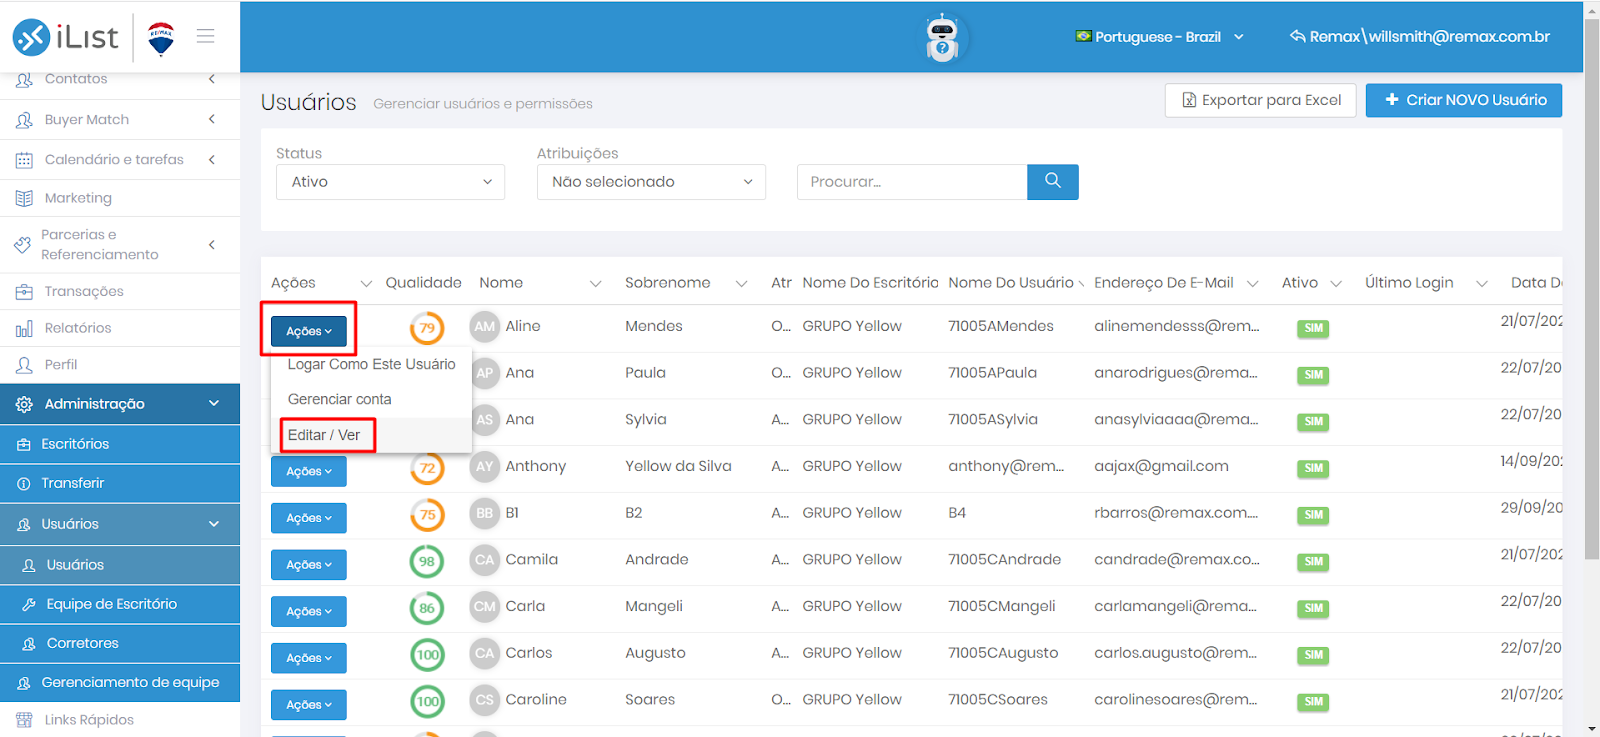Viewport: 1600px width, 737px height.
Task: Click the Relatórios chart icon
Action: [24, 328]
